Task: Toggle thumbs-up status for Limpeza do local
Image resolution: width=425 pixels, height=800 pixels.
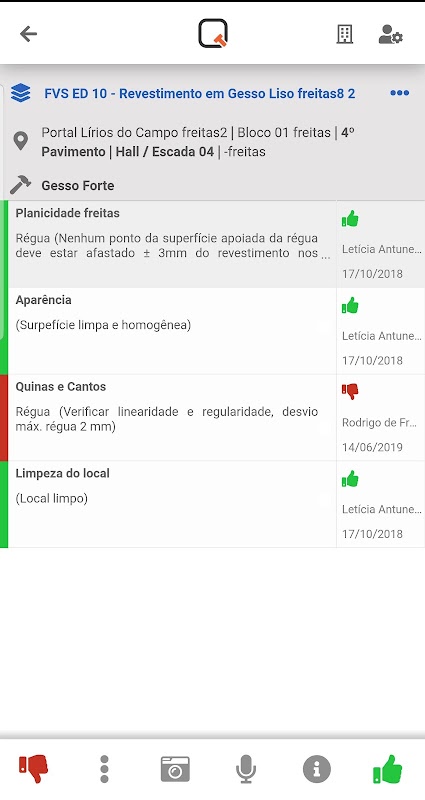Action: (350, 479)
